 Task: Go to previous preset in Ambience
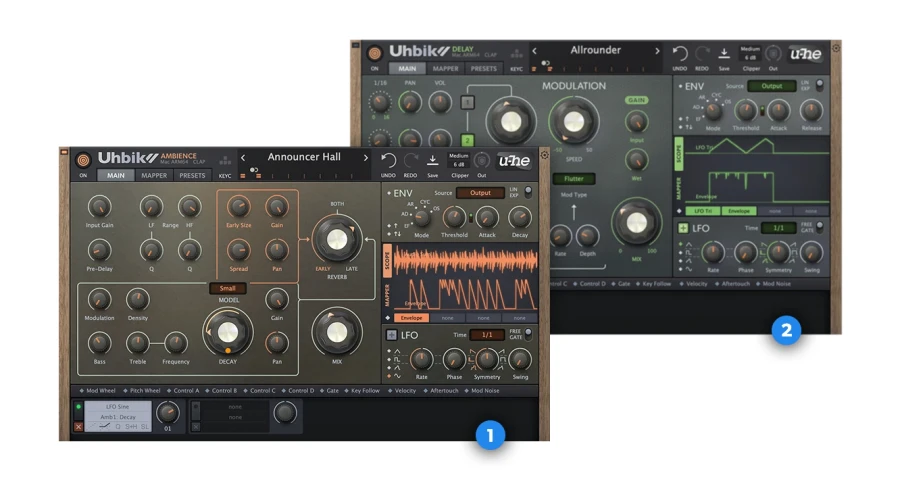[x=243, y=157]
